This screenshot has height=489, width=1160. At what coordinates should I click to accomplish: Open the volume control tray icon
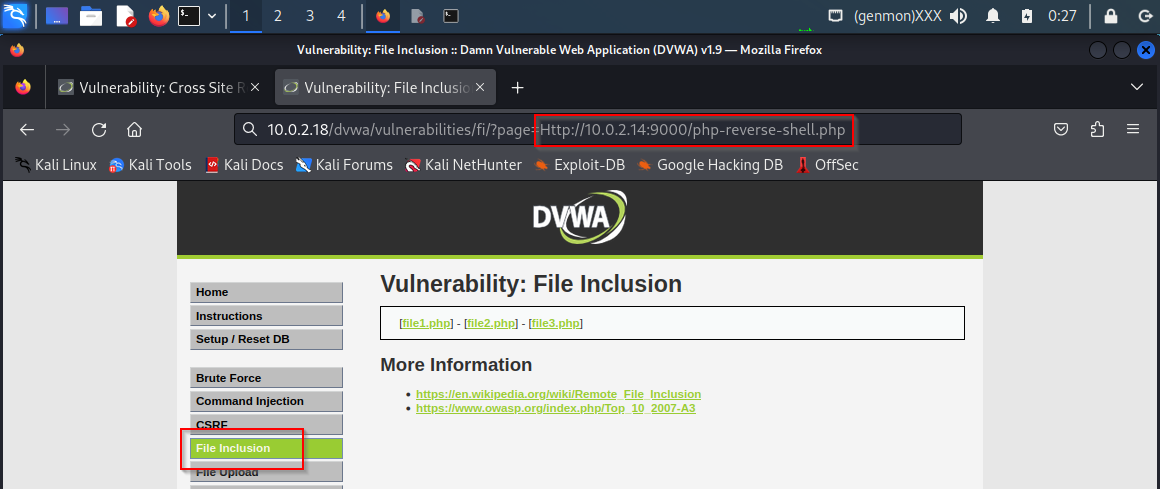(959, 16)
